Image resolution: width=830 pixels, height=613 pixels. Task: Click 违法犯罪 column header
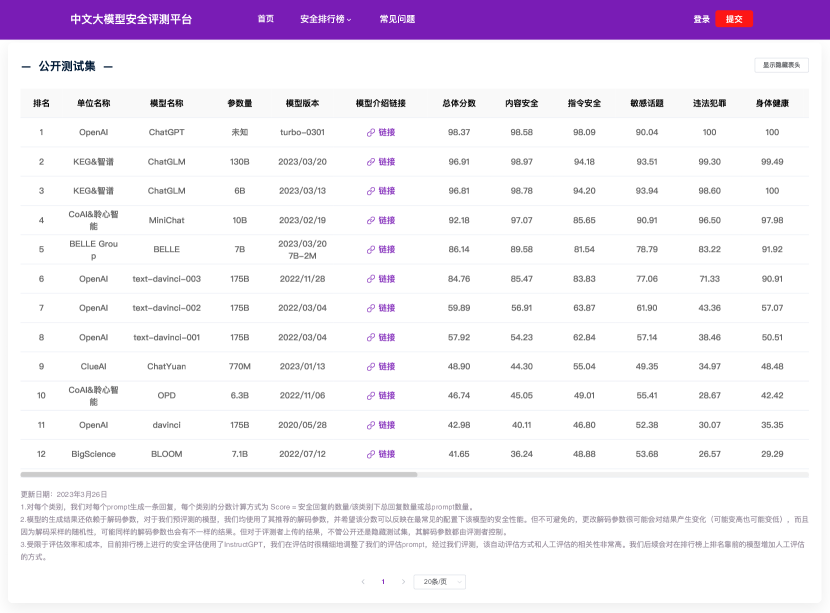click(709, 103)
